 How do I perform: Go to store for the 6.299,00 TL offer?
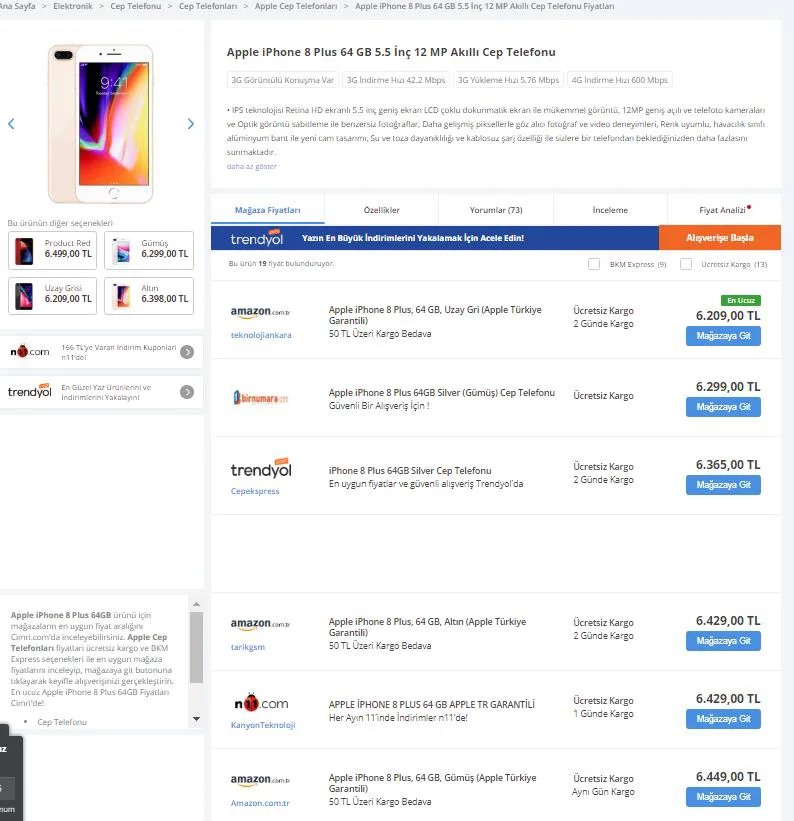(x=723, y=407)
